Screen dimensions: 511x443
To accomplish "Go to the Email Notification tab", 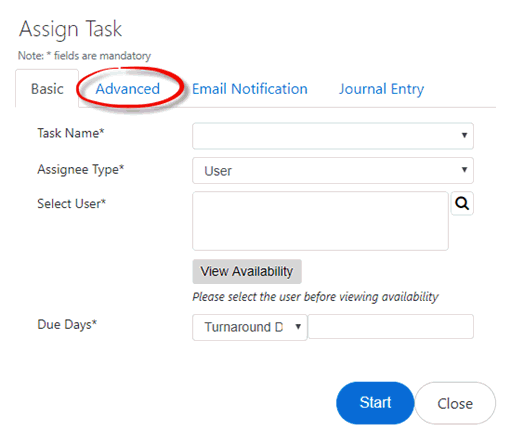I will tap(250, 89).
